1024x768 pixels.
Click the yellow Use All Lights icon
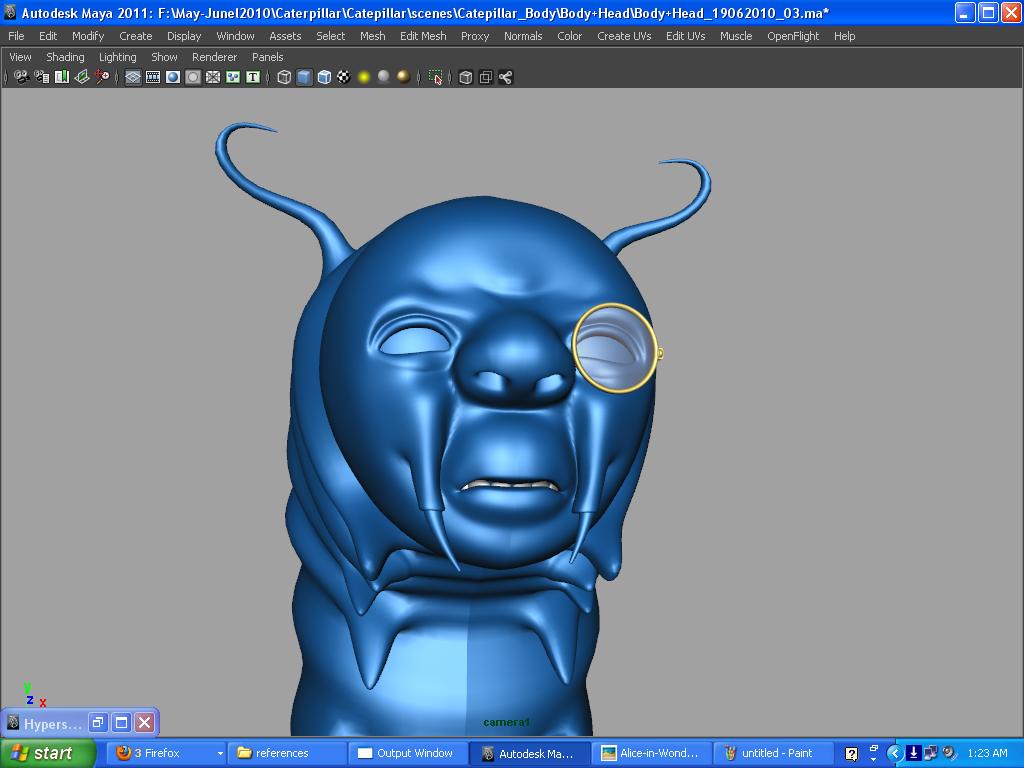pos(364,77)
